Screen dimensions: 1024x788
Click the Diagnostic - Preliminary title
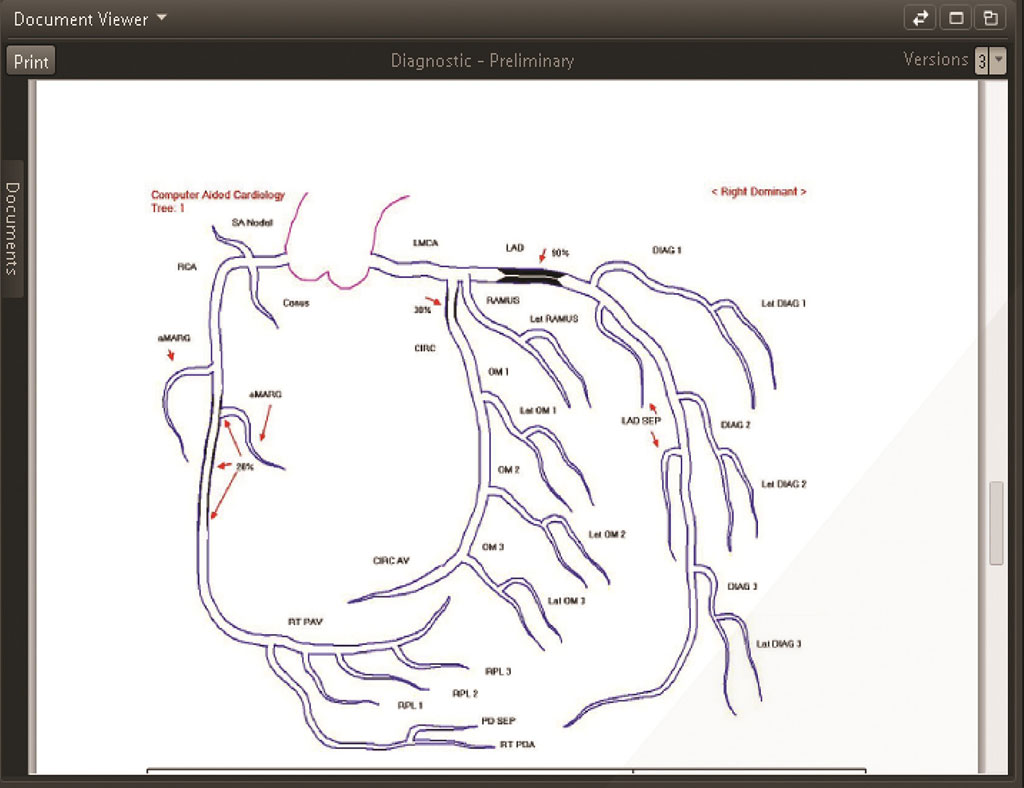482,61
